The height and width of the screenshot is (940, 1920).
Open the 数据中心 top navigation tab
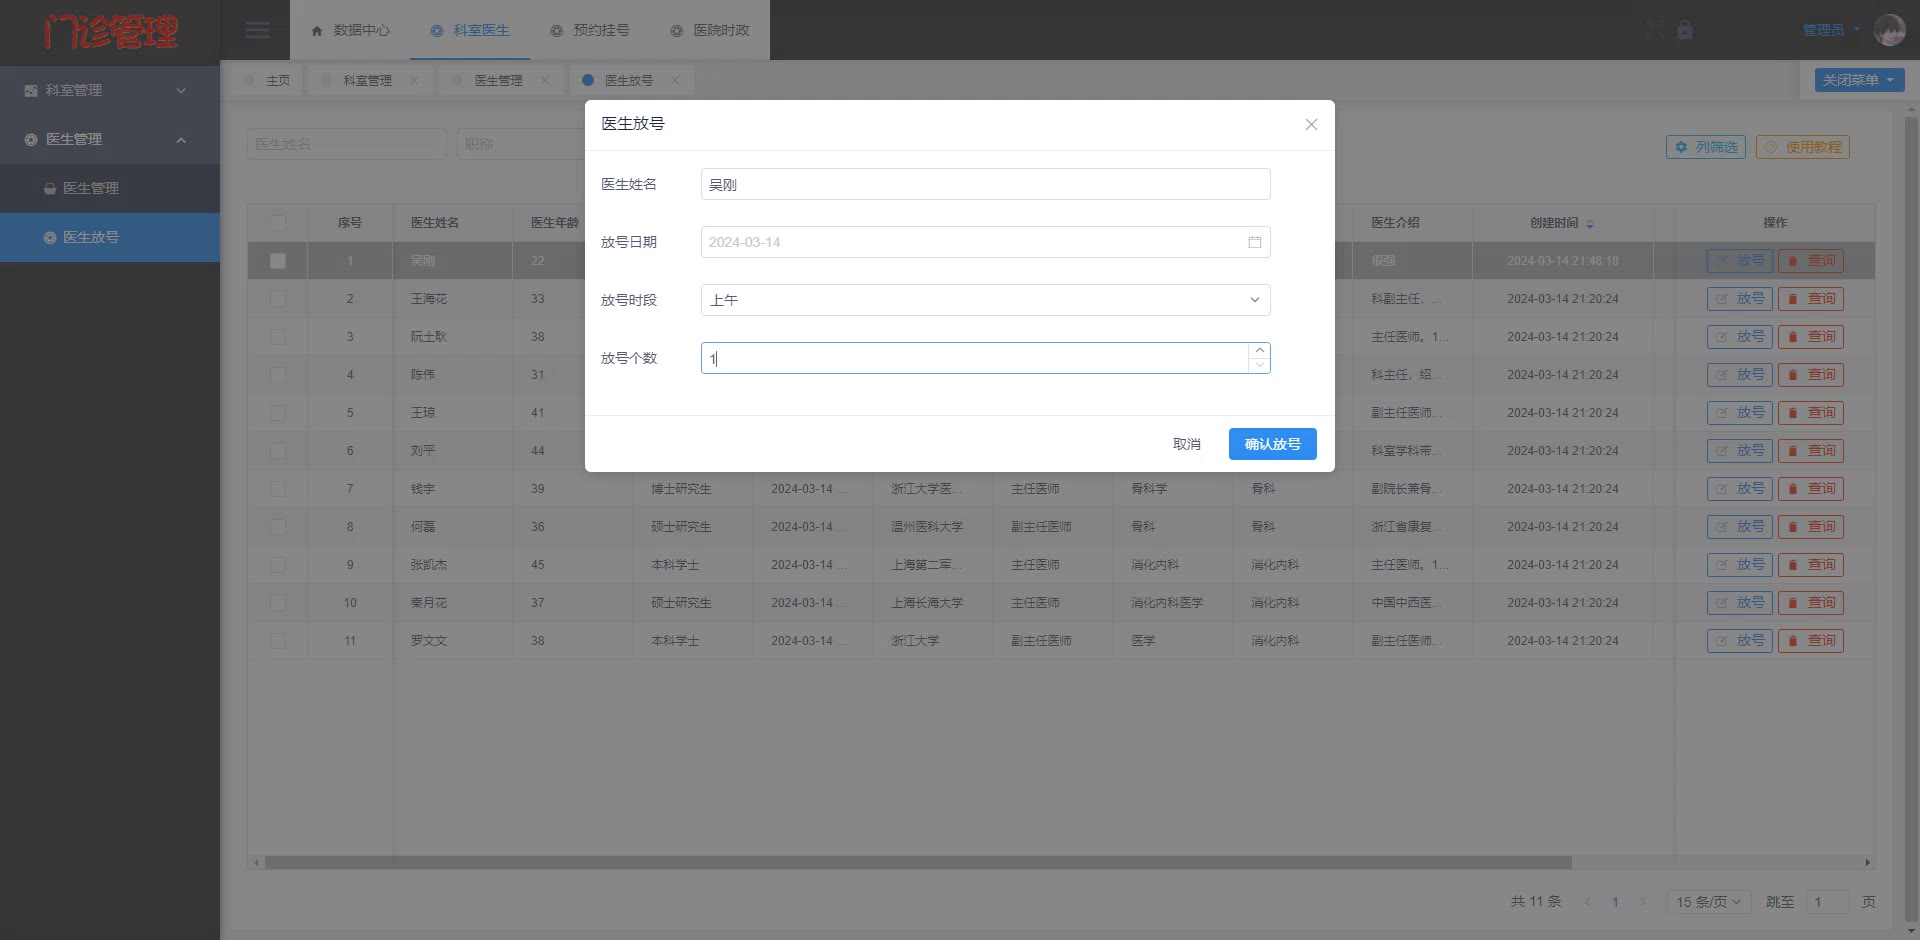click(x=350, y=30)
